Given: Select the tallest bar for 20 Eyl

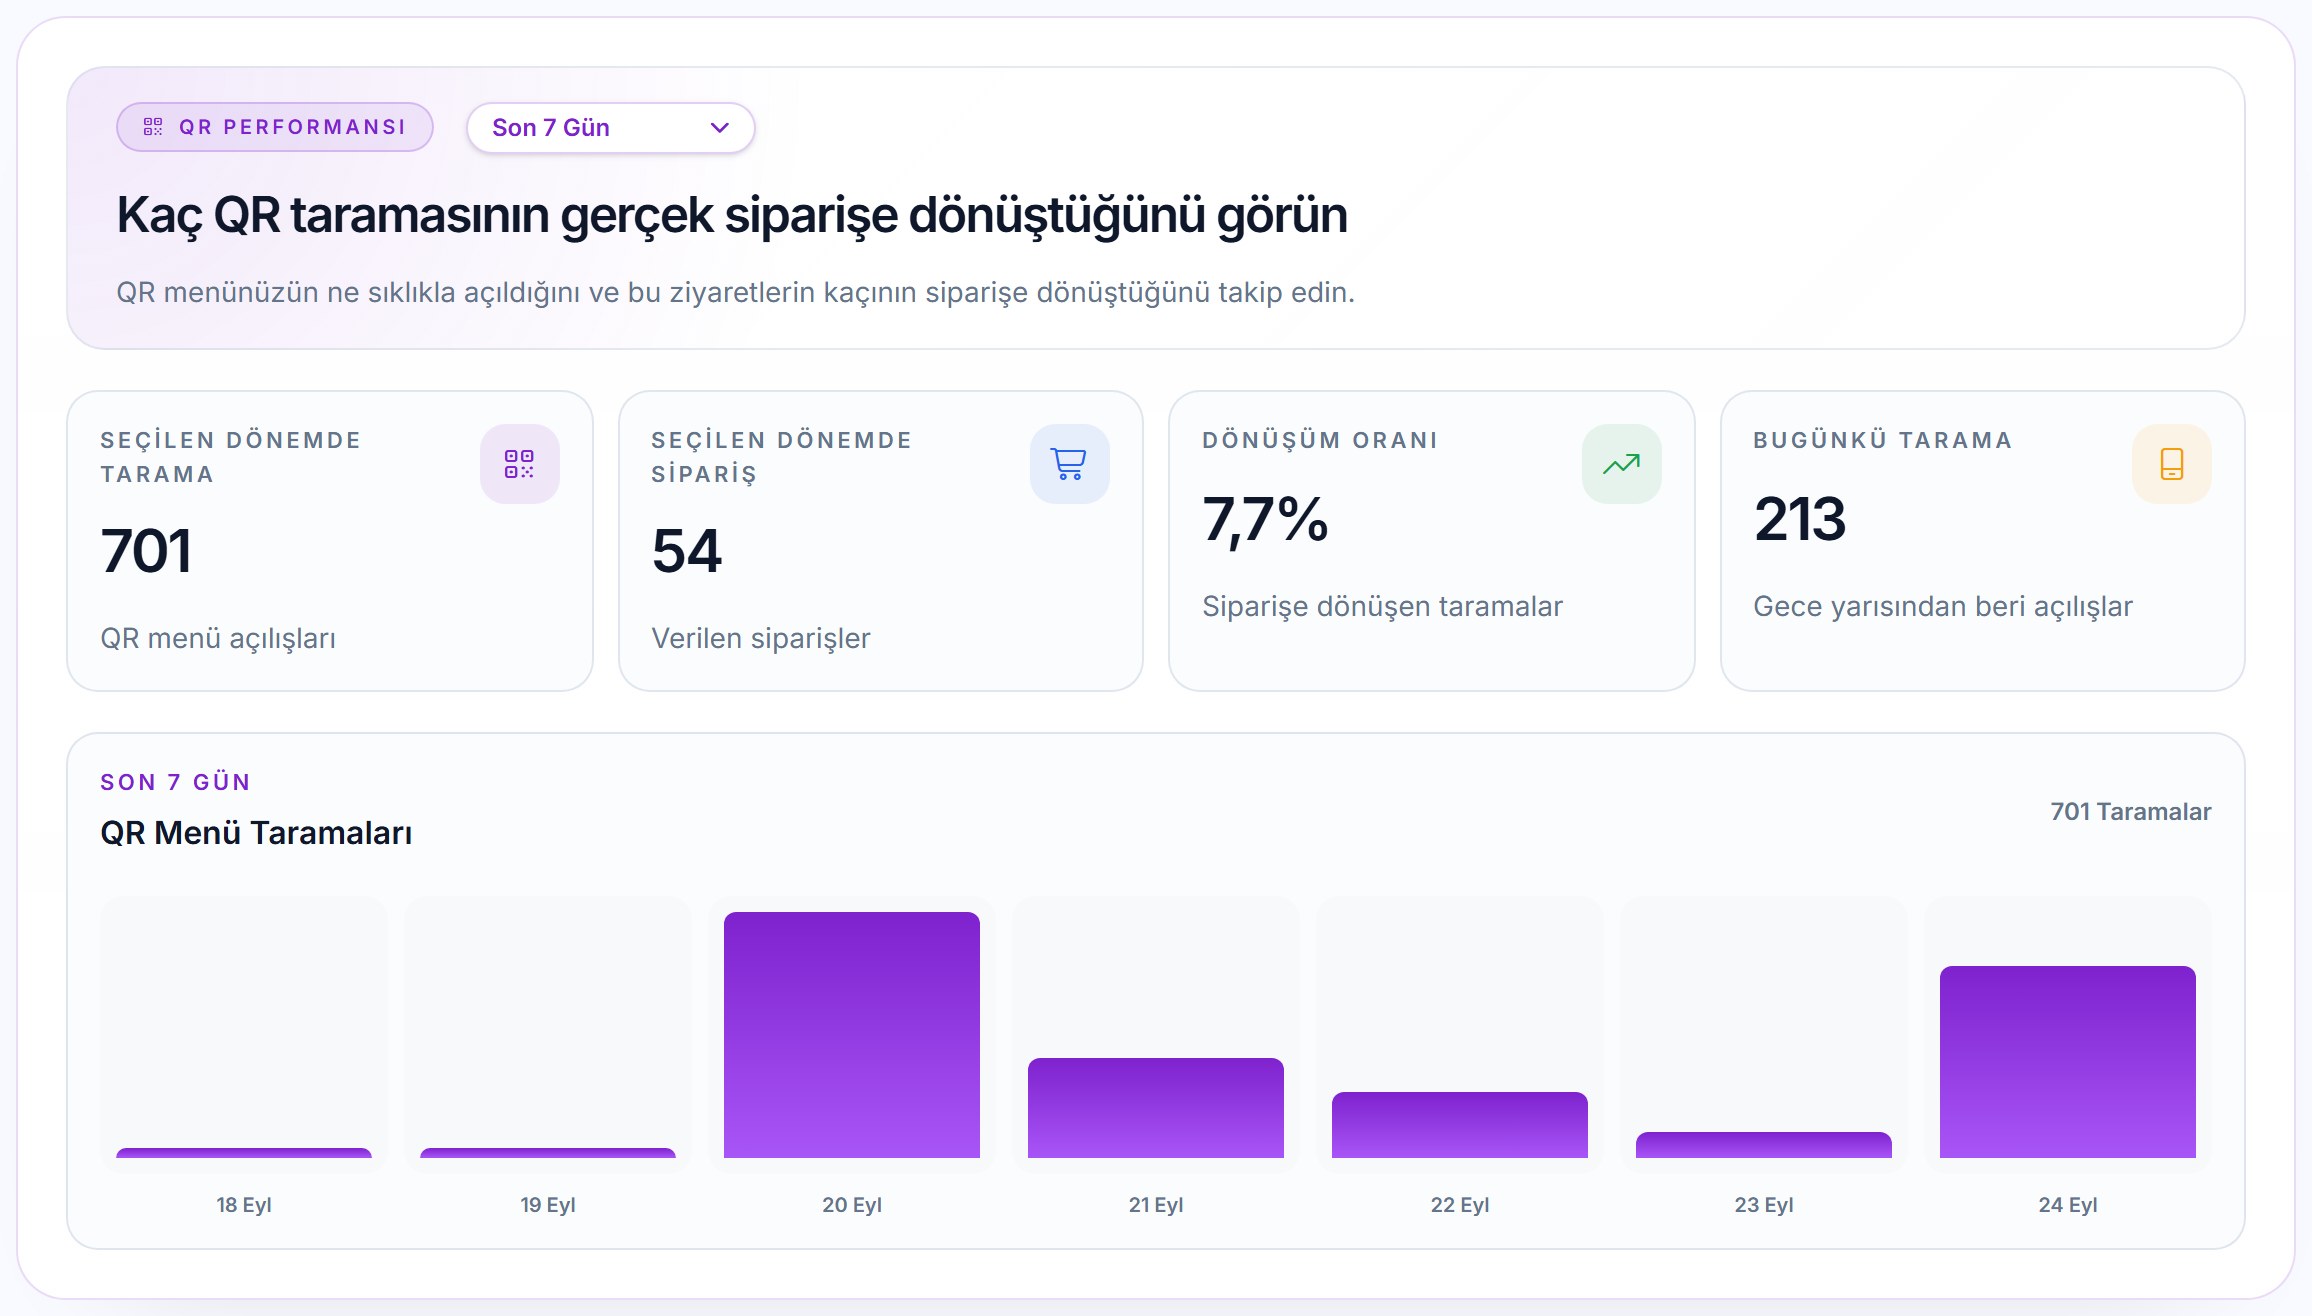Looking at the screenshot, I should click(852, 1035).
